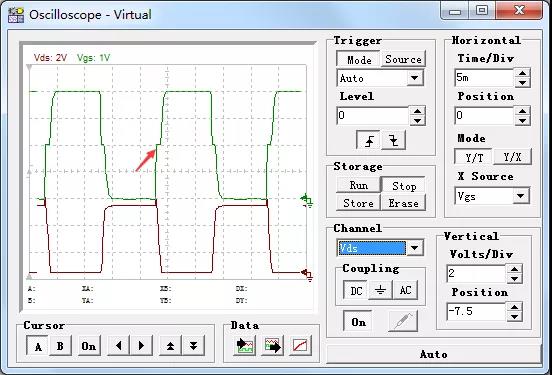Click the red Vds ground marker
The image size is (552, 375).
coord(307,275)
